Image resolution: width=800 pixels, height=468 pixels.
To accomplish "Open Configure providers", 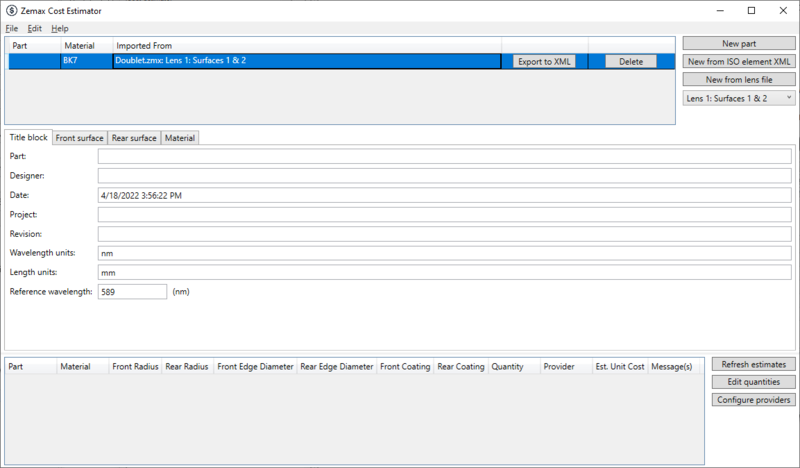I will click(754, 400).
